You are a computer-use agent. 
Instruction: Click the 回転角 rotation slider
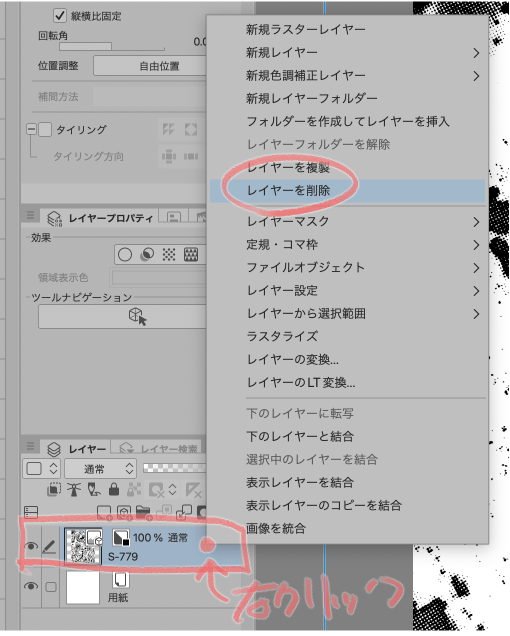[x=112, y=47]
